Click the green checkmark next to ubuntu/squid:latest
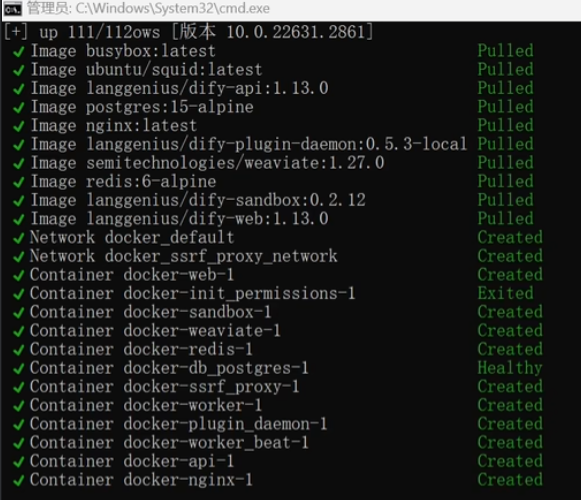This screenshot has width=581, height=500. [x=19, y=70]
